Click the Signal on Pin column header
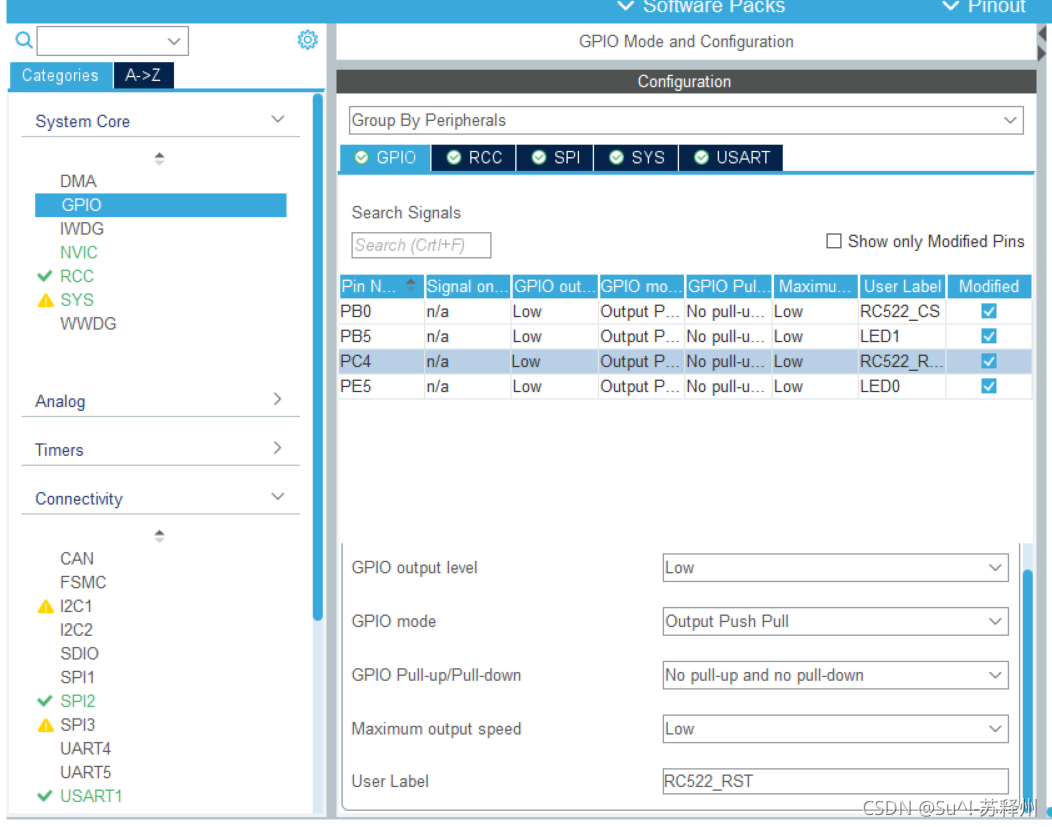Screen dimensions: 1052x827 click(467, 286)
